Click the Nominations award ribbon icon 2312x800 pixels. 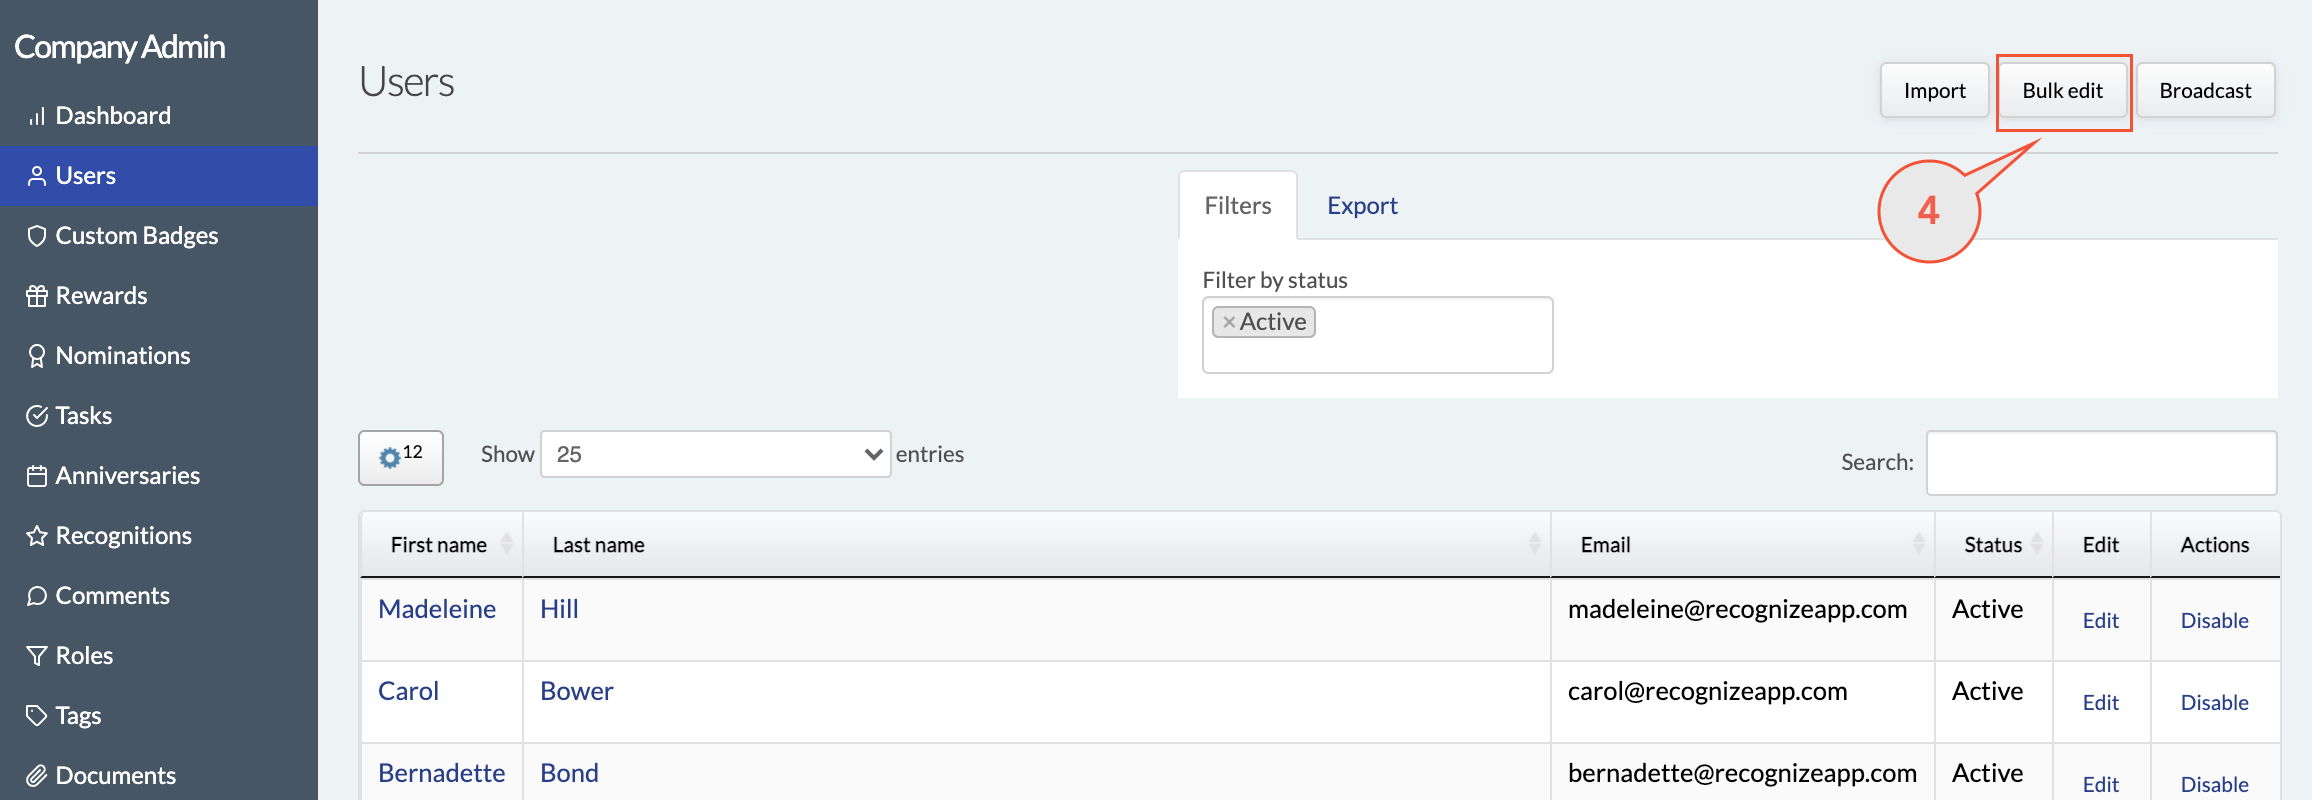tap(37, 356)
